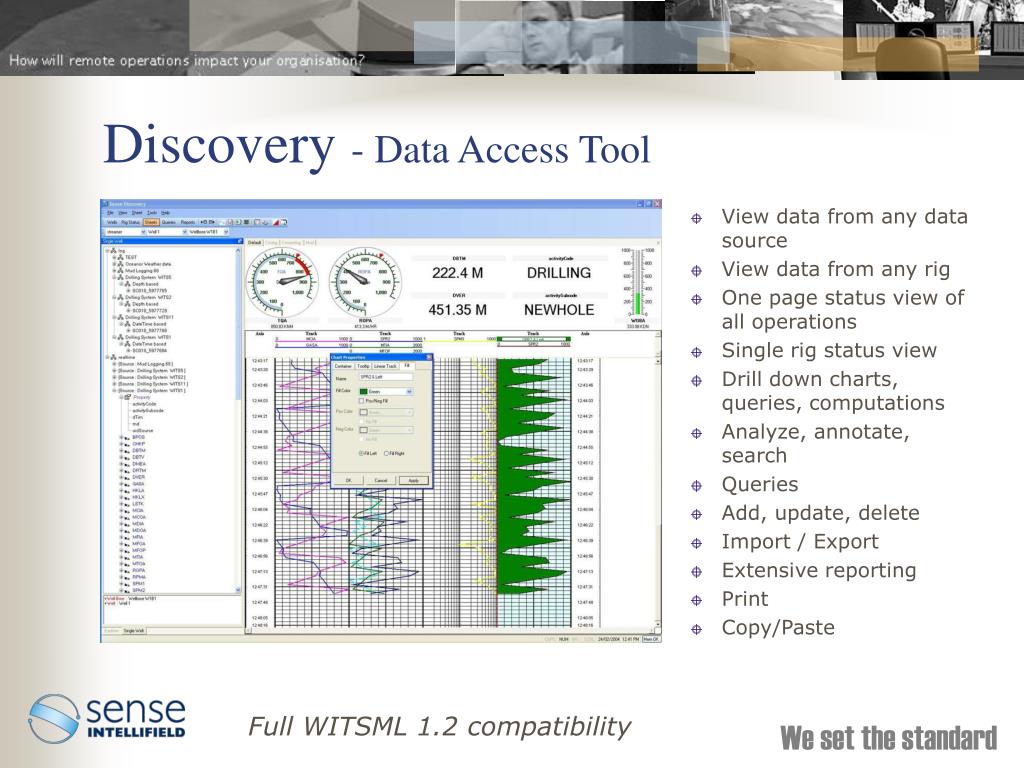The image size is (1024, 768).
Task: Select the highlighted Sheets toolbar button
Action: pos(152,222)
